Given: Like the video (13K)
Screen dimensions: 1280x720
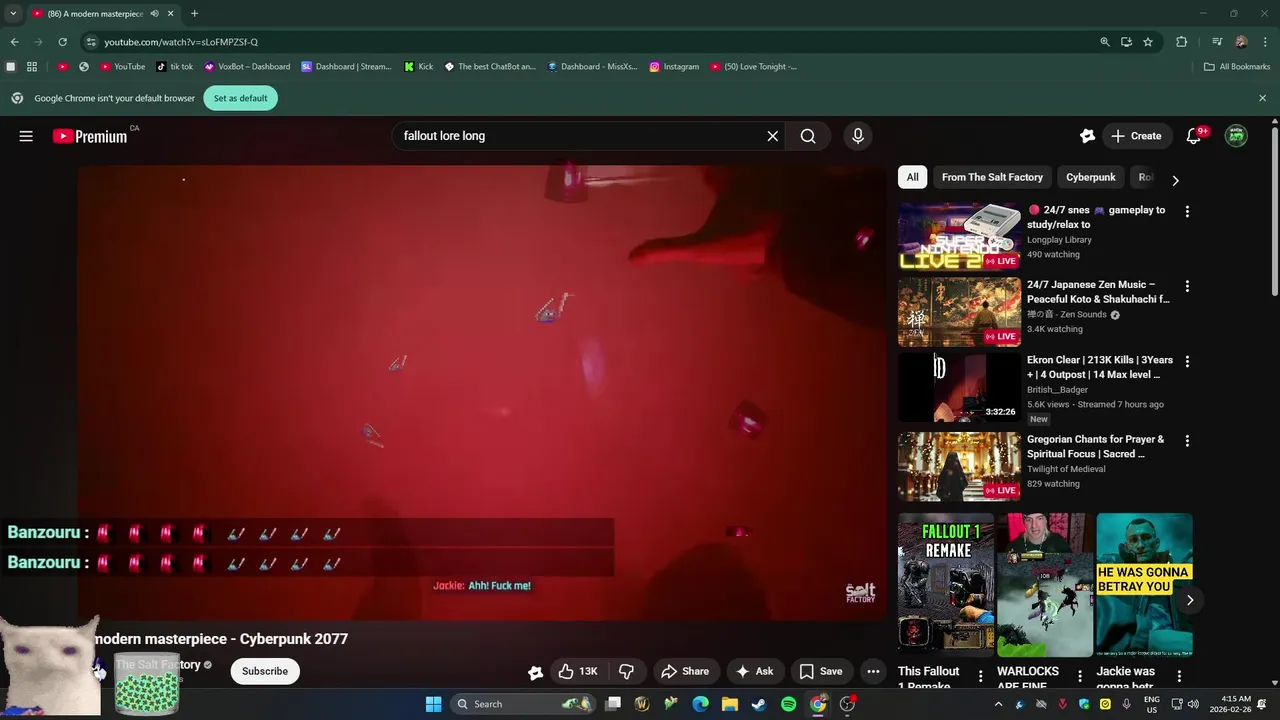Looking at the screenshot, I should coord(578,671).
